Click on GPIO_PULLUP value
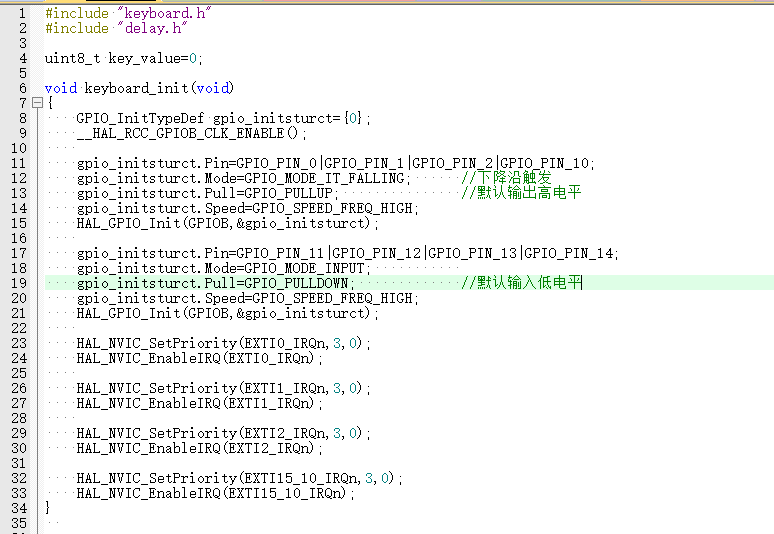 (x=288, y=193)
